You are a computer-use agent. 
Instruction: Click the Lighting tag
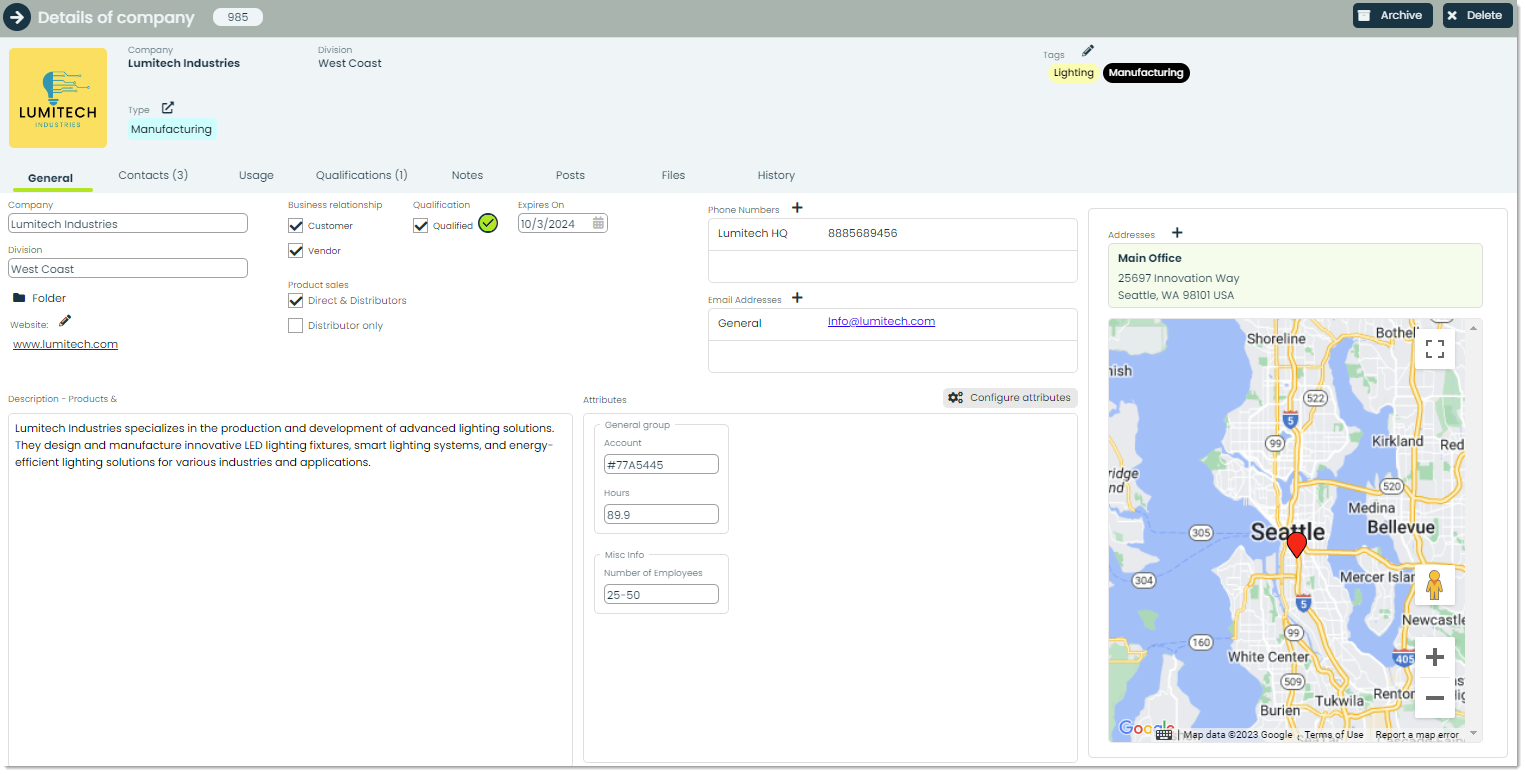coord(1074,73)
